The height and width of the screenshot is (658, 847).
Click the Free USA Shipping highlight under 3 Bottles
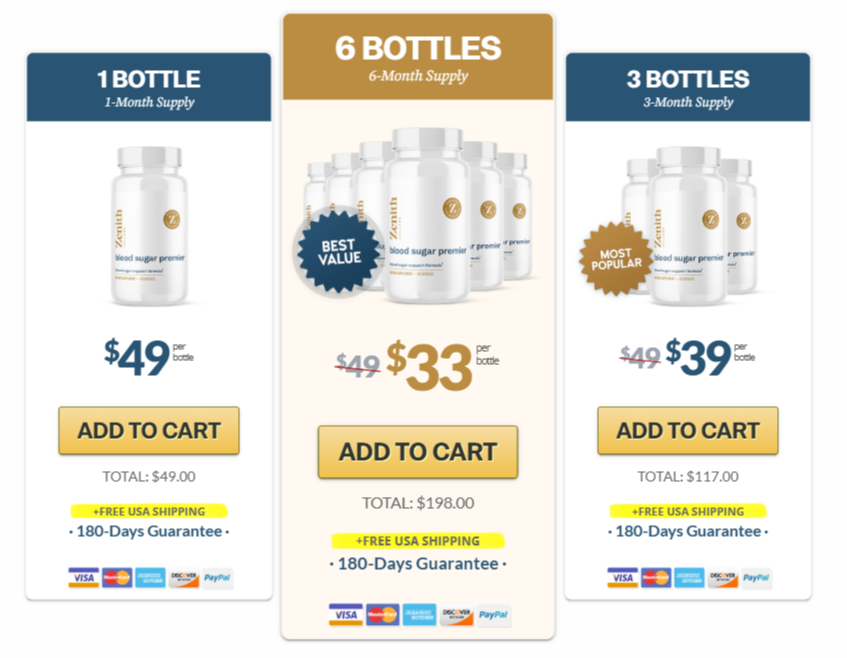click(687, 511)
